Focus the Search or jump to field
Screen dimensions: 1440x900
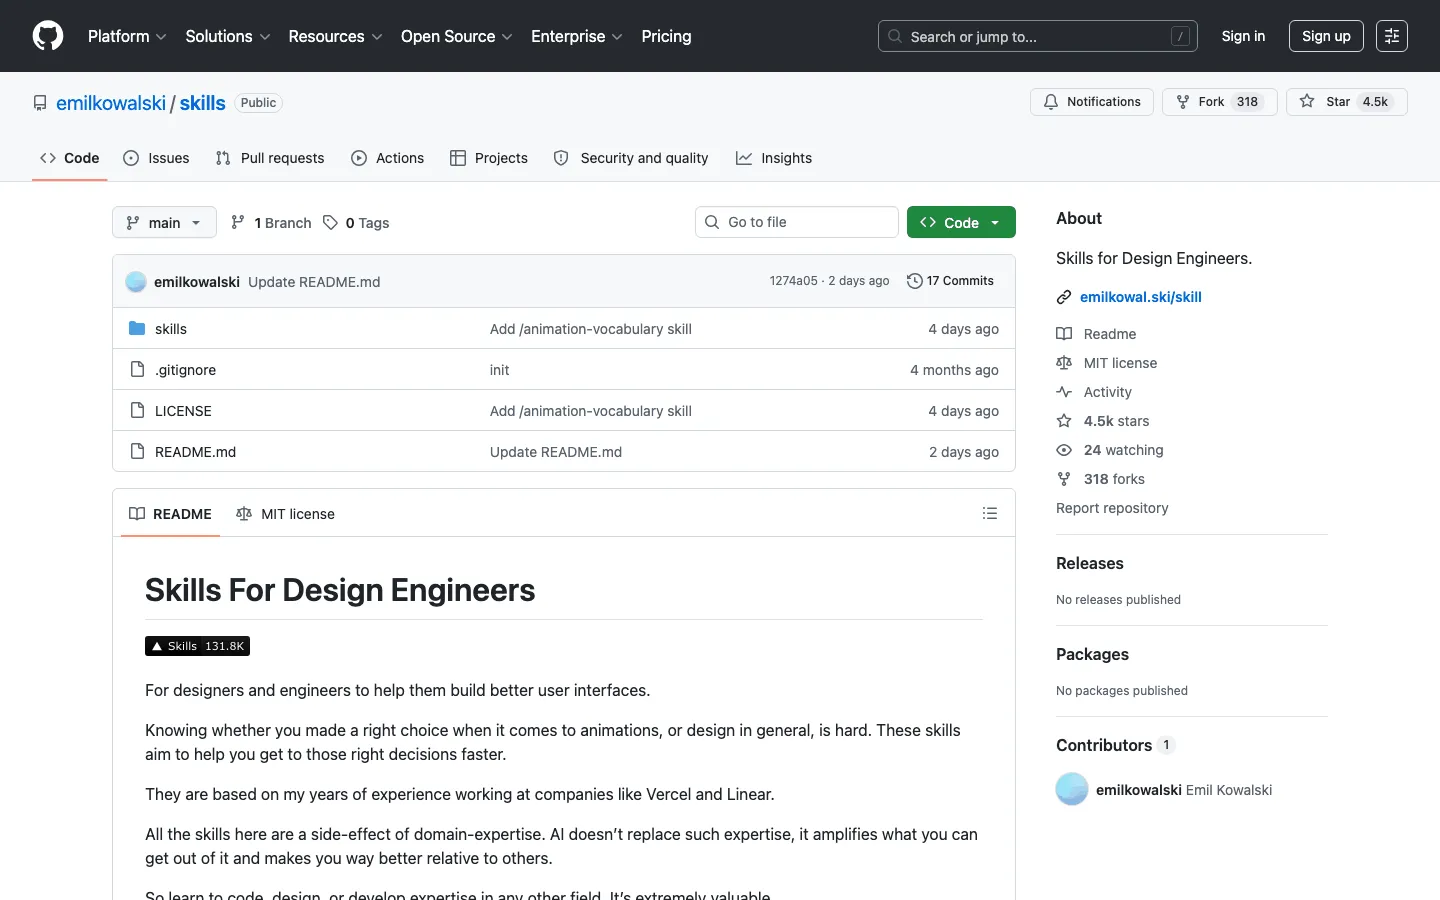[x=1038, y=36]
